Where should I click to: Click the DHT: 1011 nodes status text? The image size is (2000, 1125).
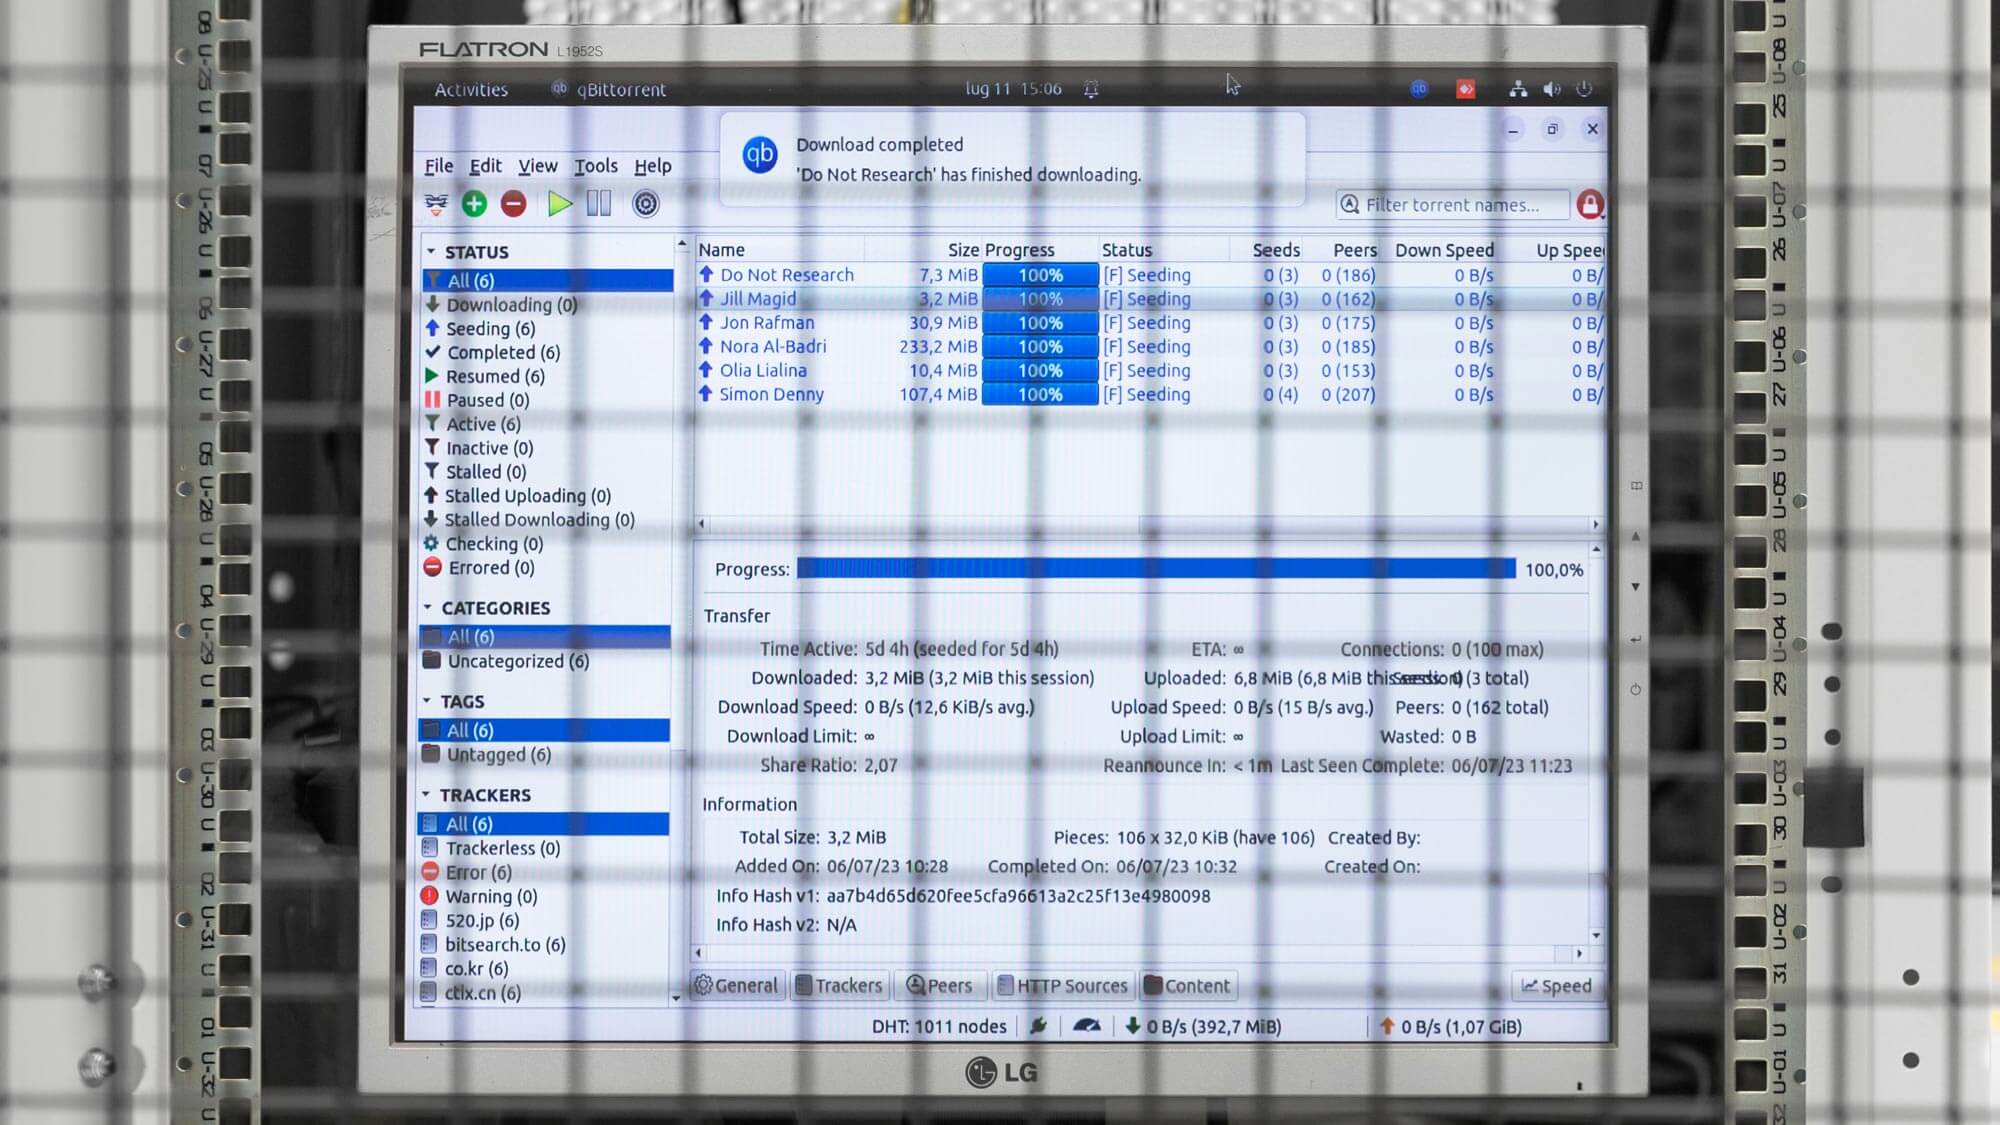click(x=939, y=1026)
